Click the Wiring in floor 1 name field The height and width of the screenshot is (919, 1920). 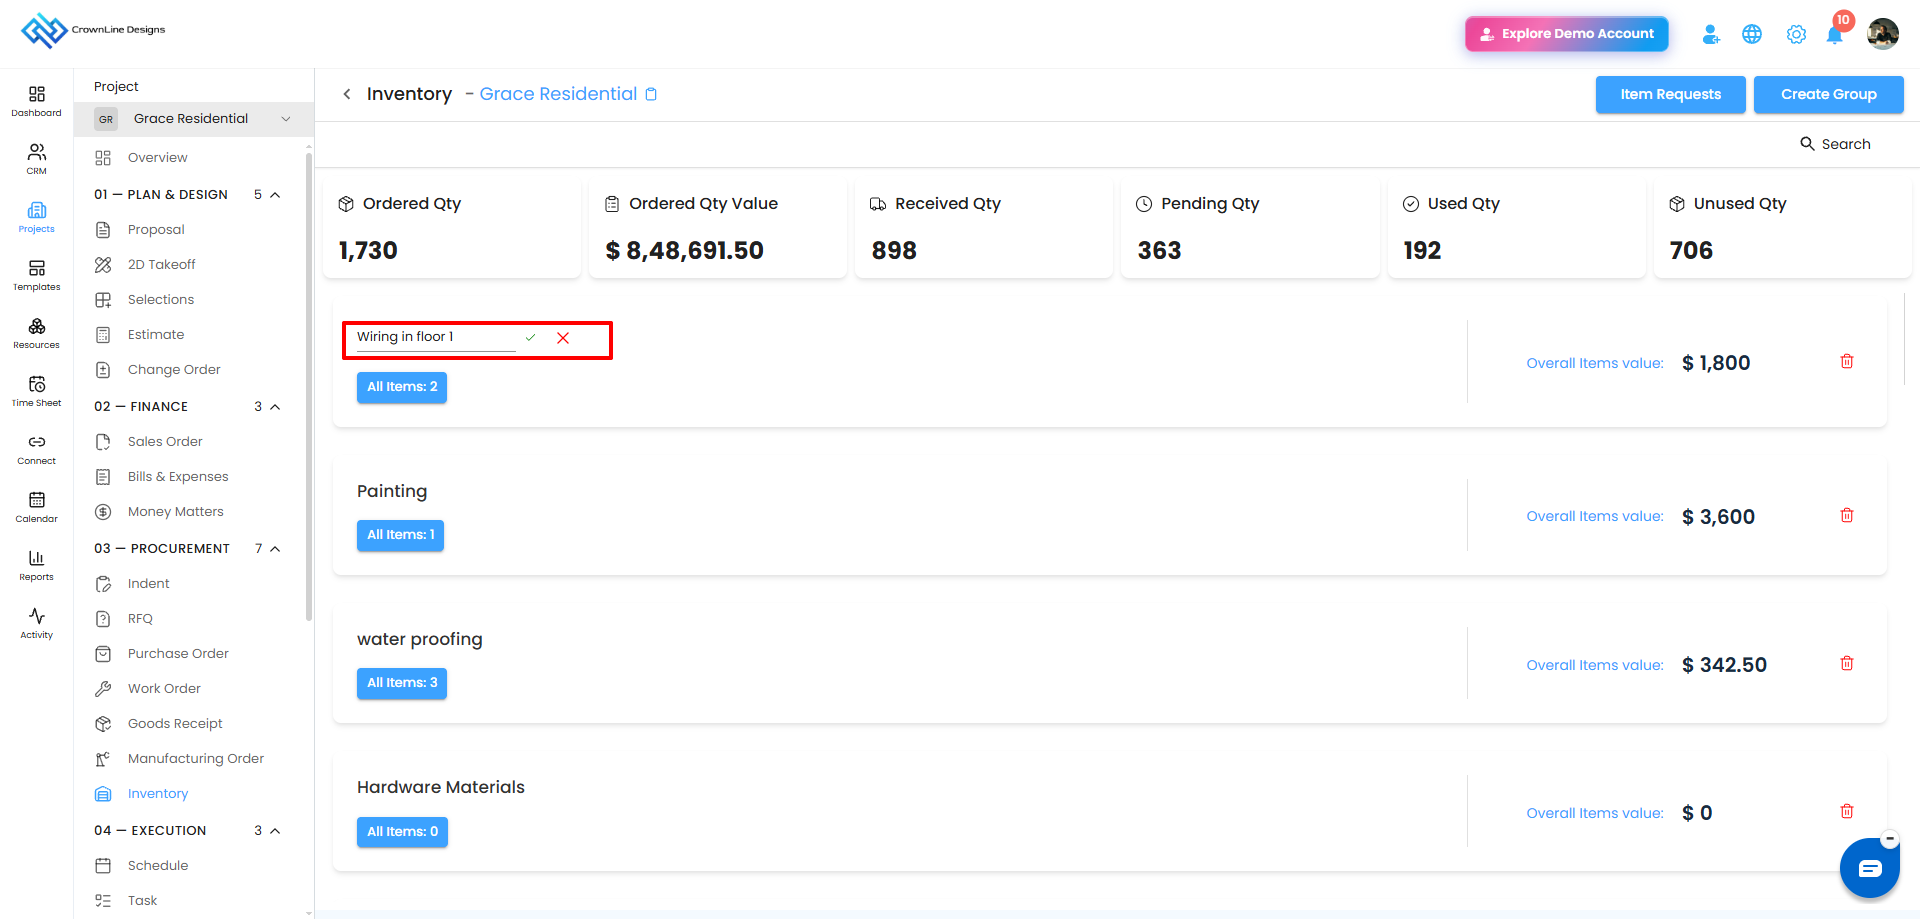[x=436, y=338]
